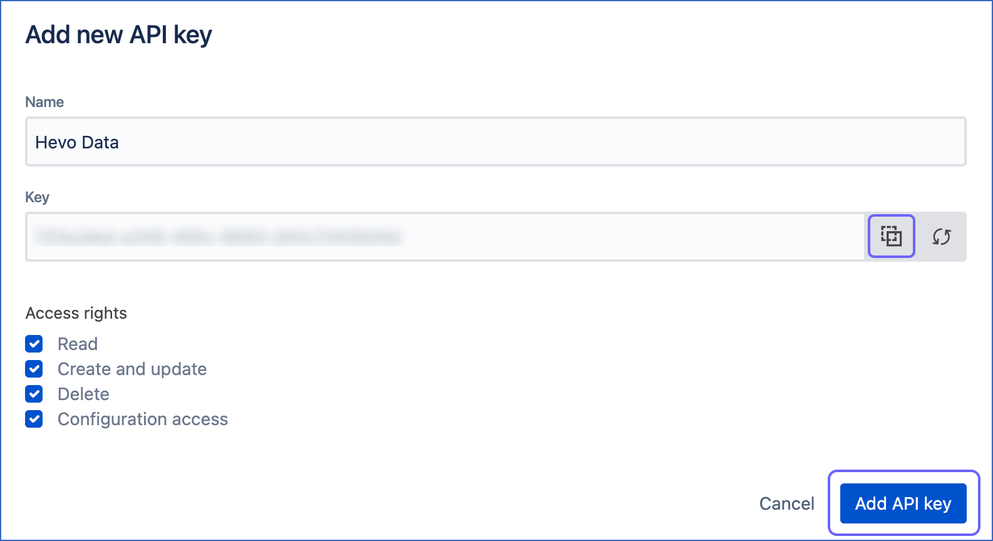Focus the Name field containing Hevo Data
The width and height of the screenshot is (993, 541).
[495, 142]
